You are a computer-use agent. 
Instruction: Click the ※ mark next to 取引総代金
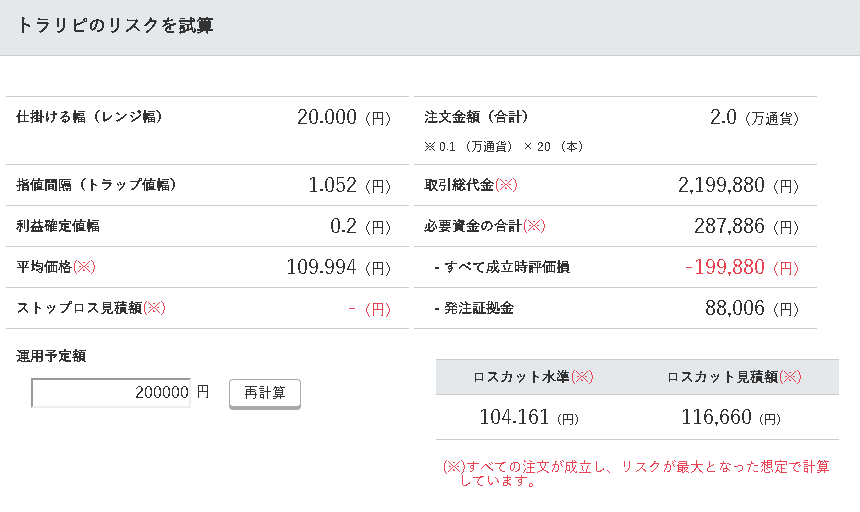506,185
